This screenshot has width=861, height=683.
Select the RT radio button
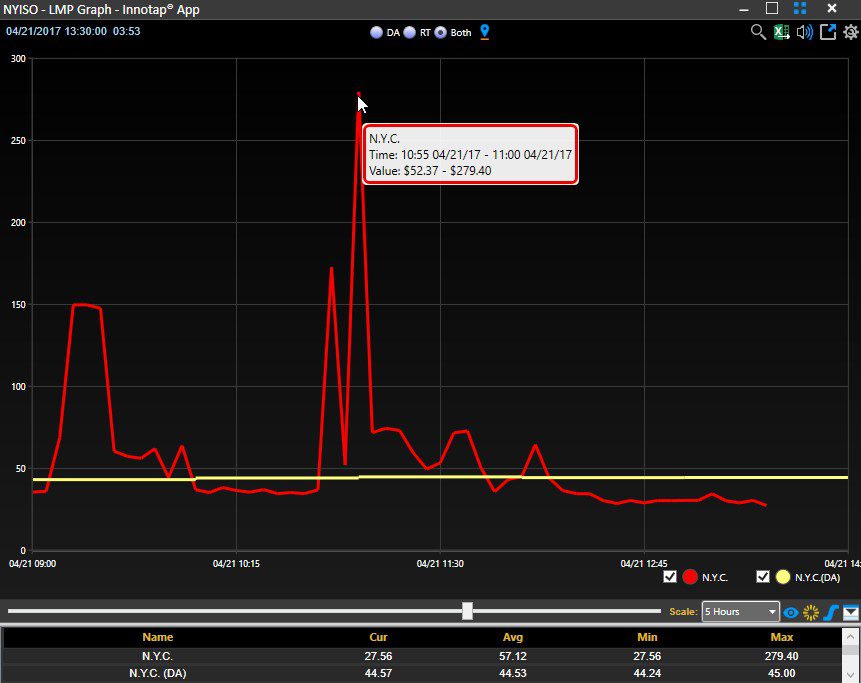[x=410, y=32]
